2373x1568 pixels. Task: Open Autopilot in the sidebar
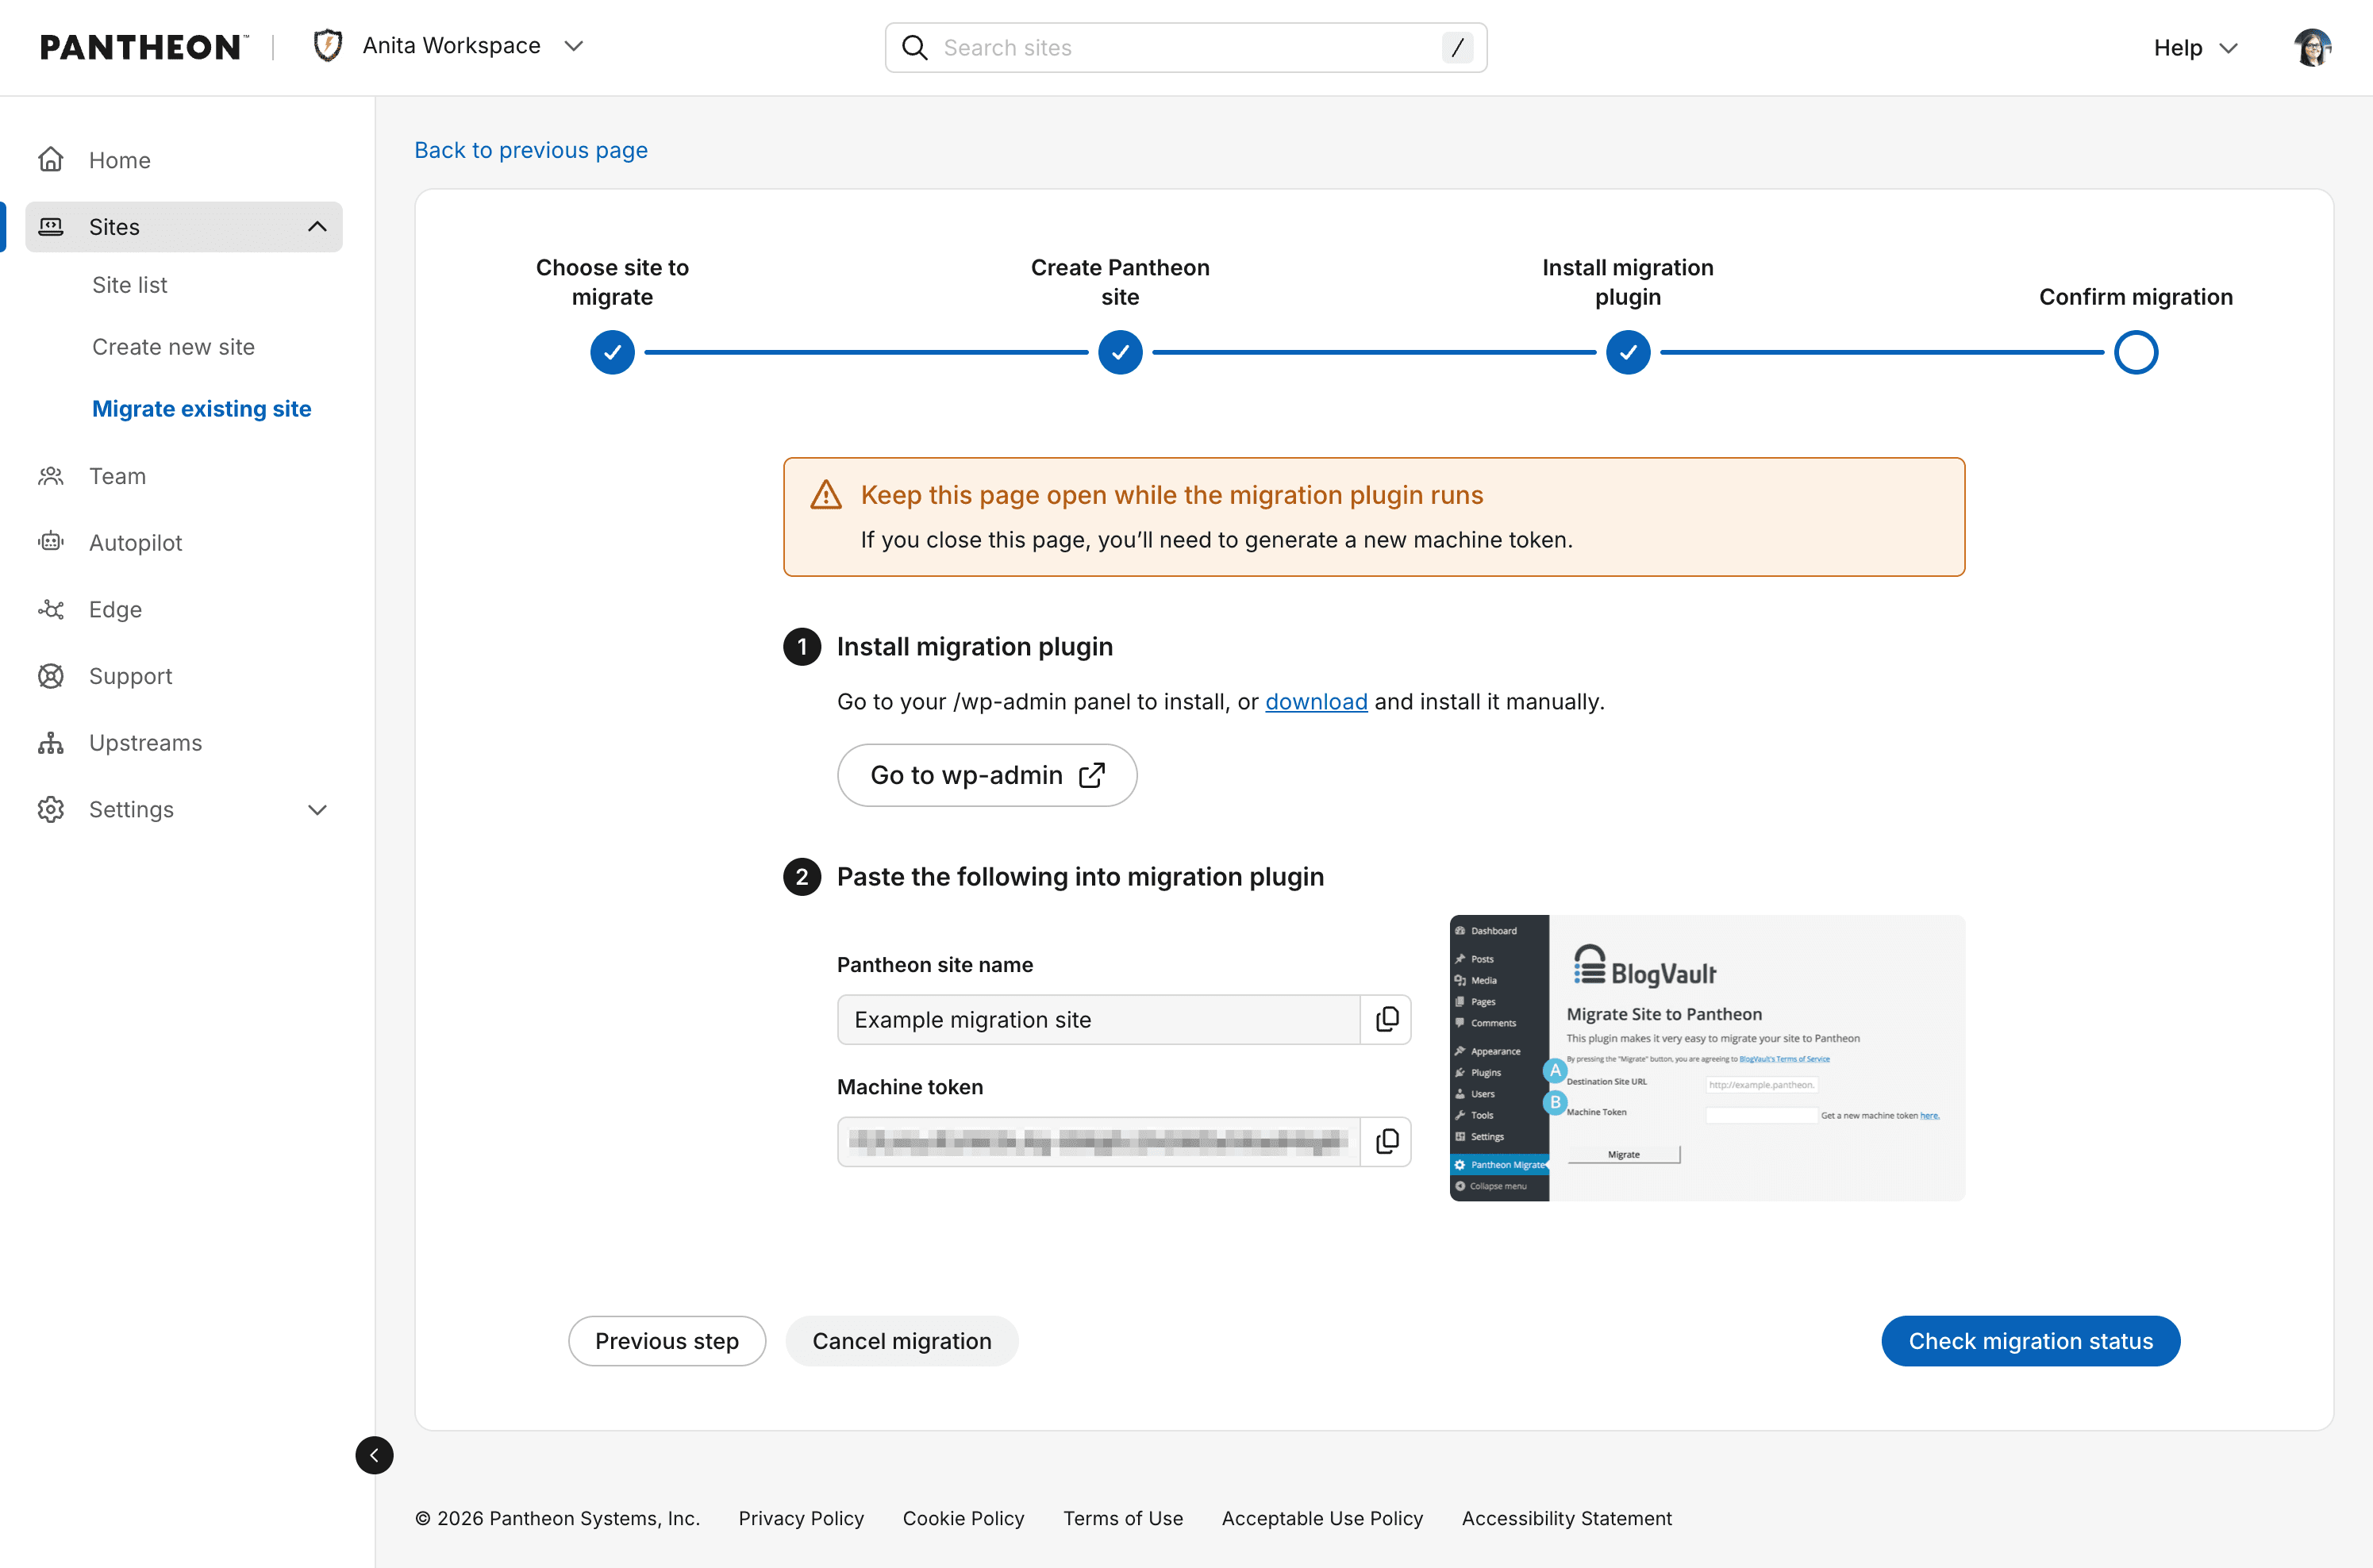[135, 543]
